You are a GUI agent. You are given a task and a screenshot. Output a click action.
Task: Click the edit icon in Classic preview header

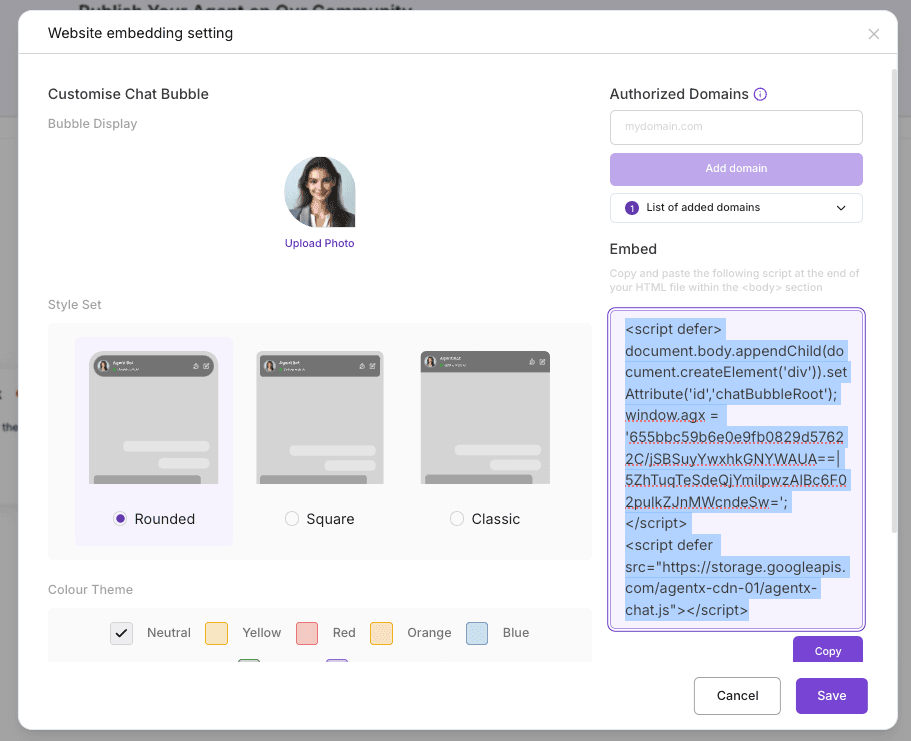(542, 361)
